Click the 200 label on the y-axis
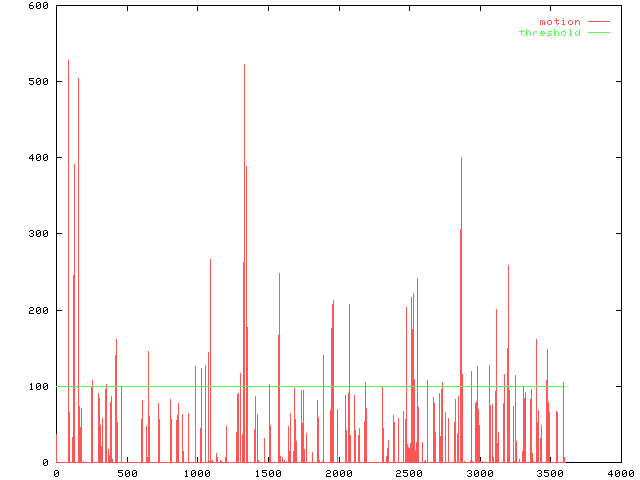Viewport: 640px width, 480px height. pos(38,310)
